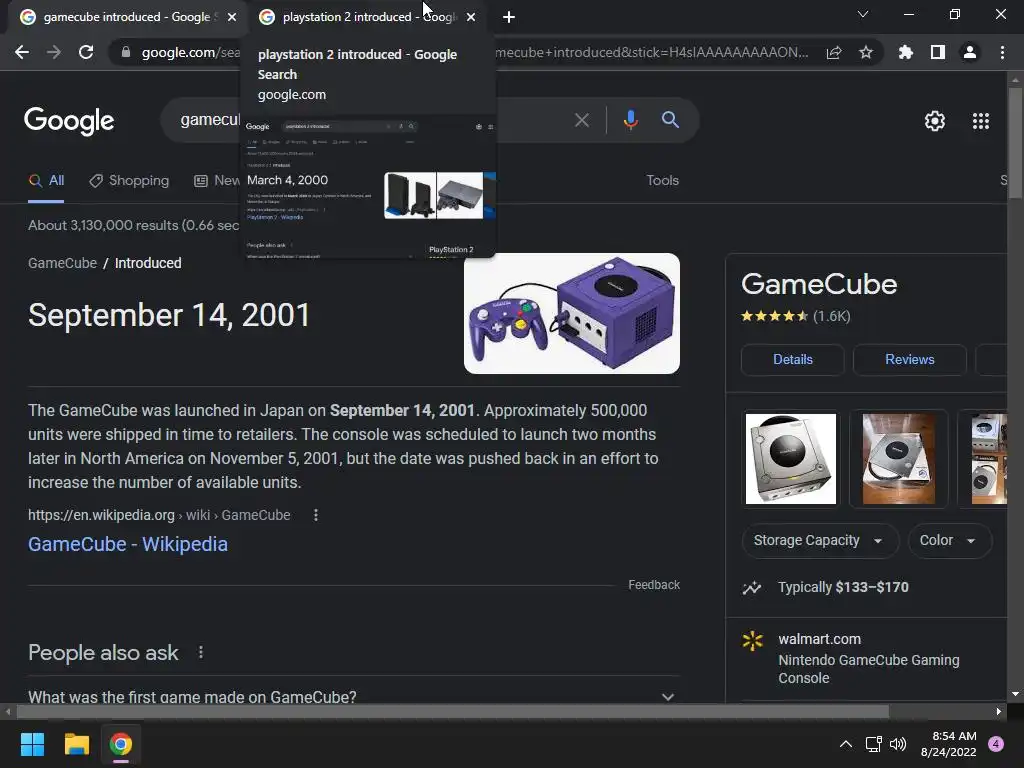Close the gamecube introduced tab
1024x768 pixels.
(x=232, y=17)
